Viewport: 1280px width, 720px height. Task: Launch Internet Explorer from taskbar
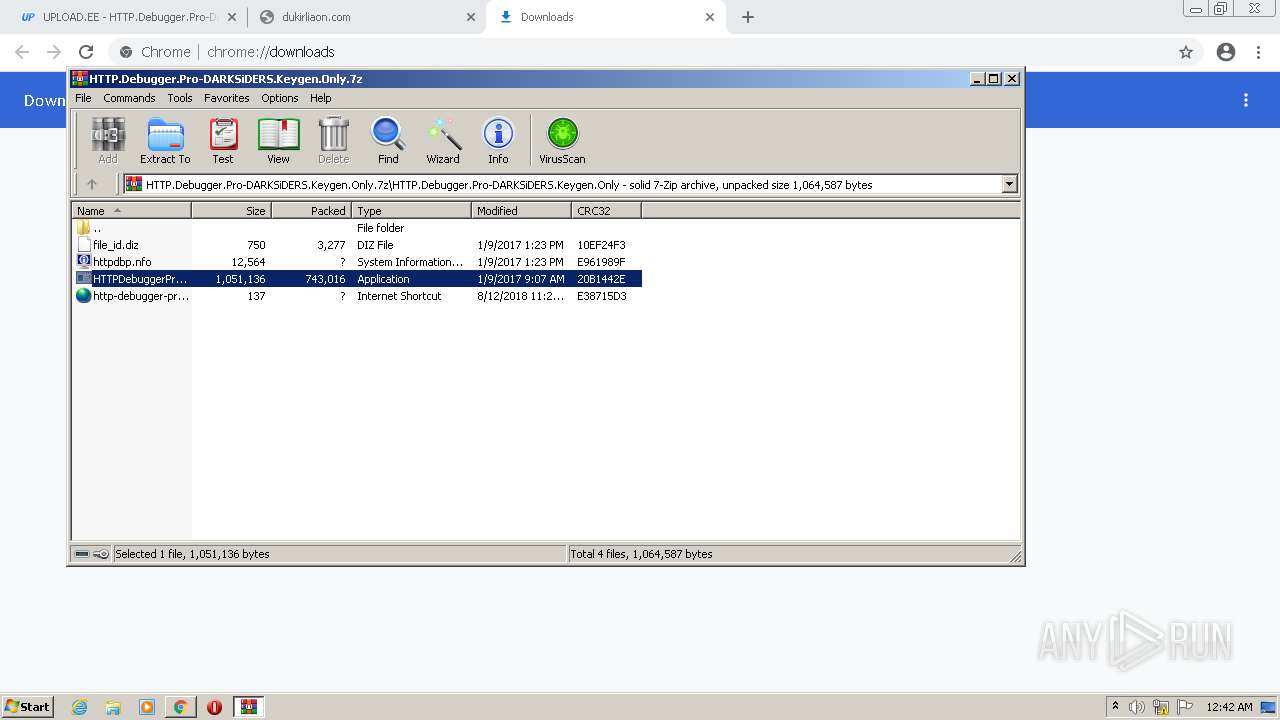(x=80, y=707)
